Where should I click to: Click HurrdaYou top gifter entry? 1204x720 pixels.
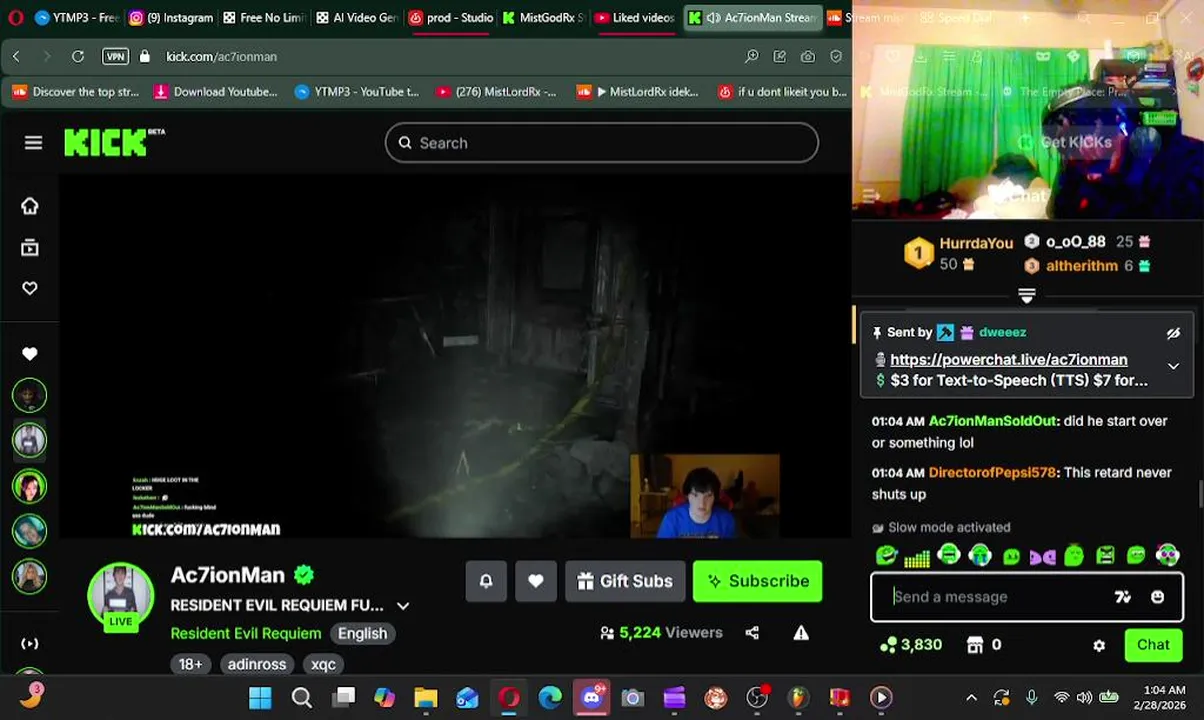[958, 254]
